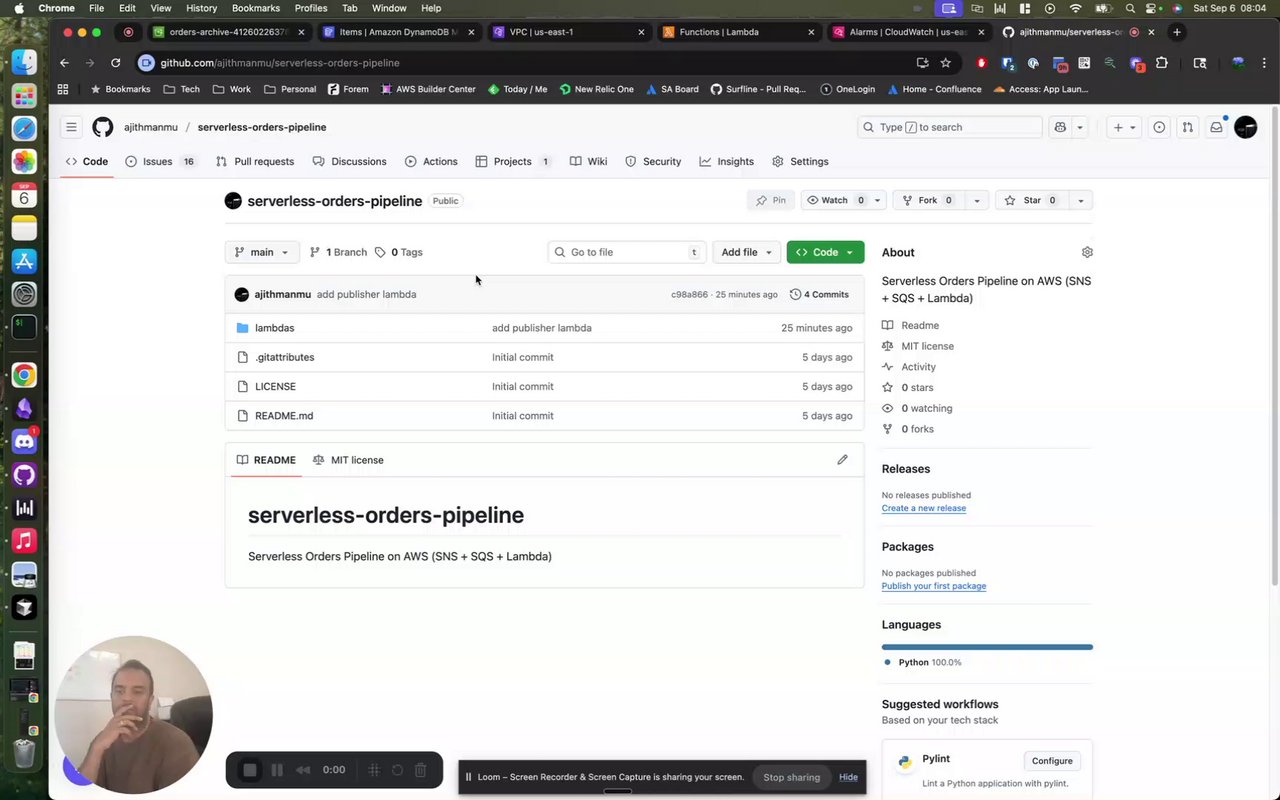Click the About settings gear icon
1280x800 pixels.
pos(1087,252)
